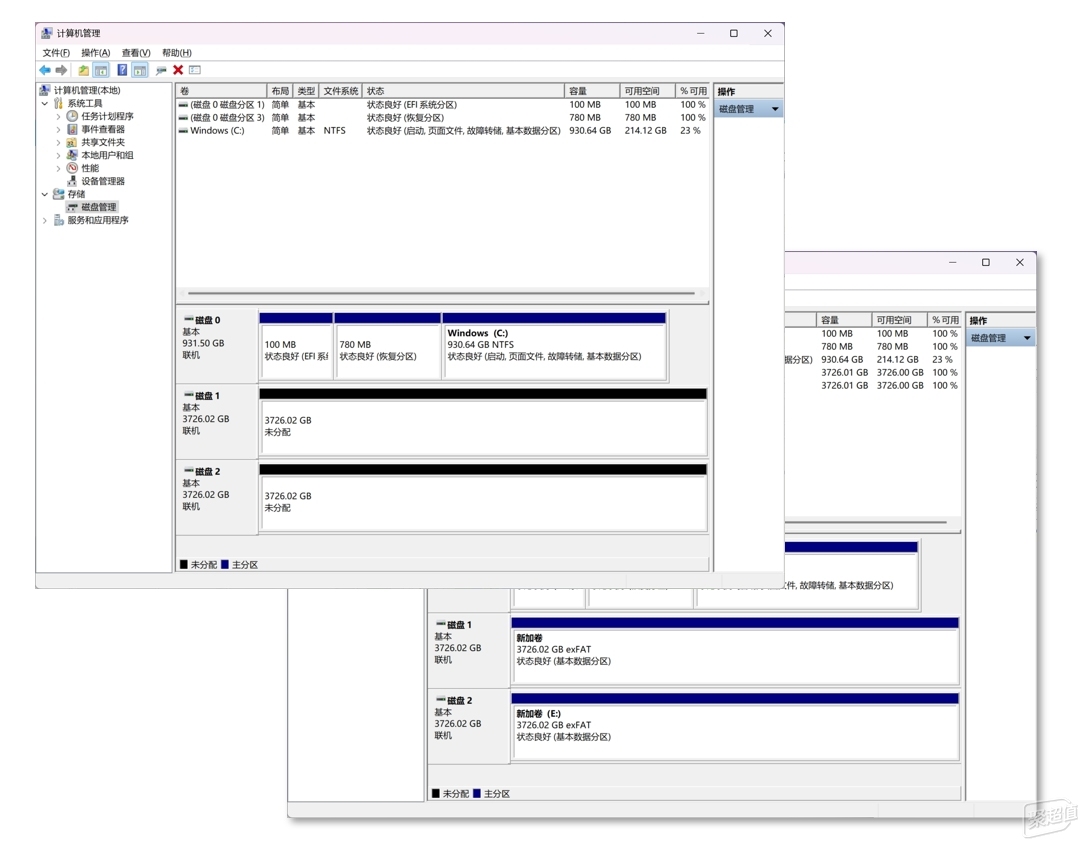Expand the 本地用户和组 node
The image size is (1089, 849).
[x=58, y=155]
